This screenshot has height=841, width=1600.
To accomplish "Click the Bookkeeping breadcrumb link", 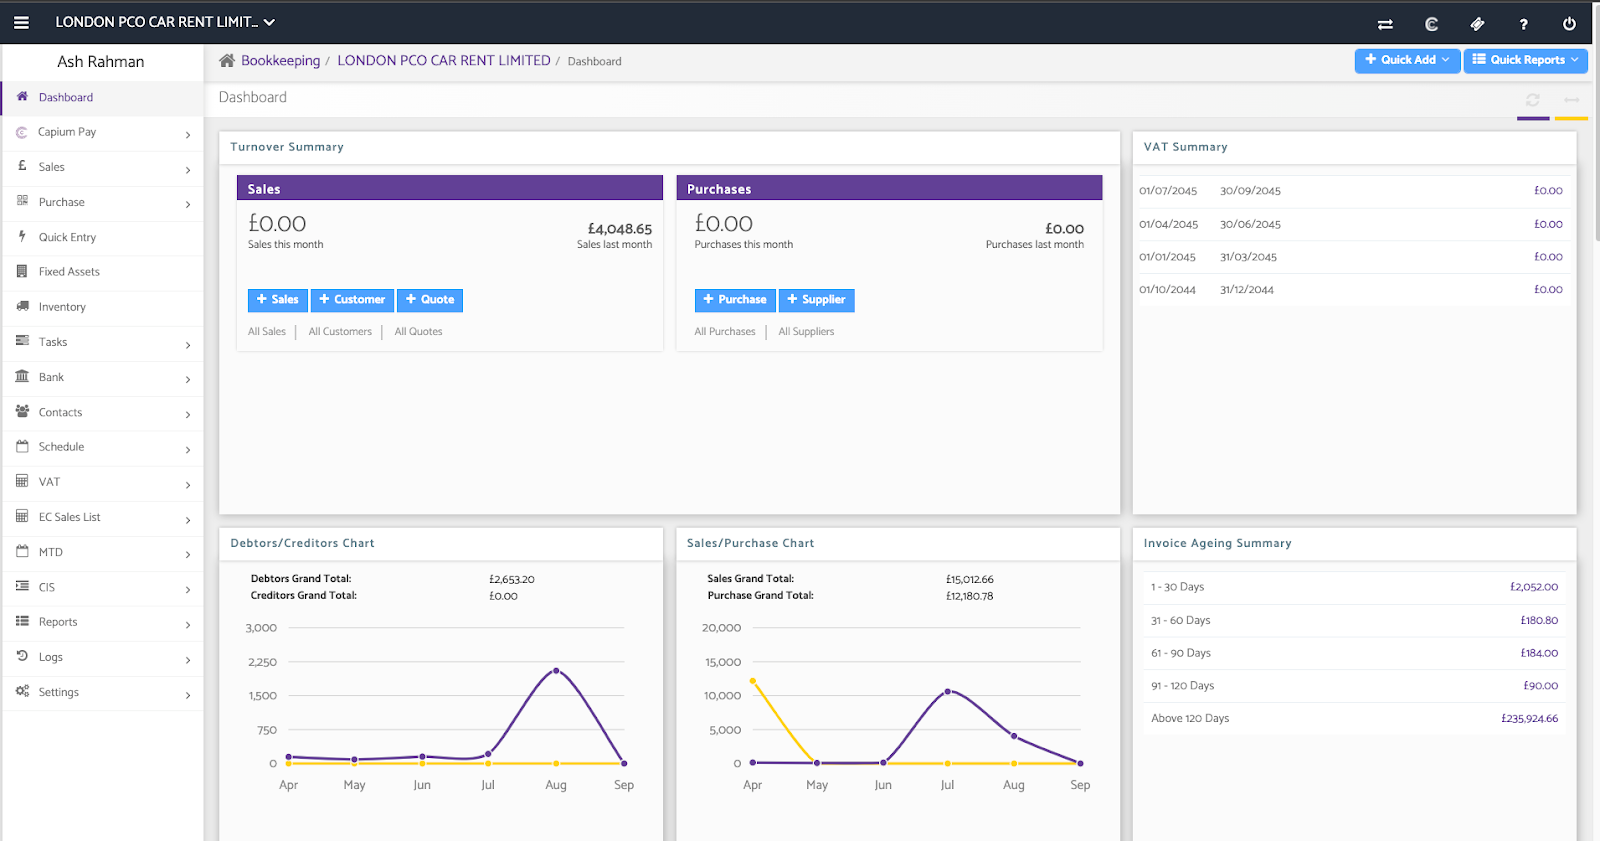I will (281, 61).
